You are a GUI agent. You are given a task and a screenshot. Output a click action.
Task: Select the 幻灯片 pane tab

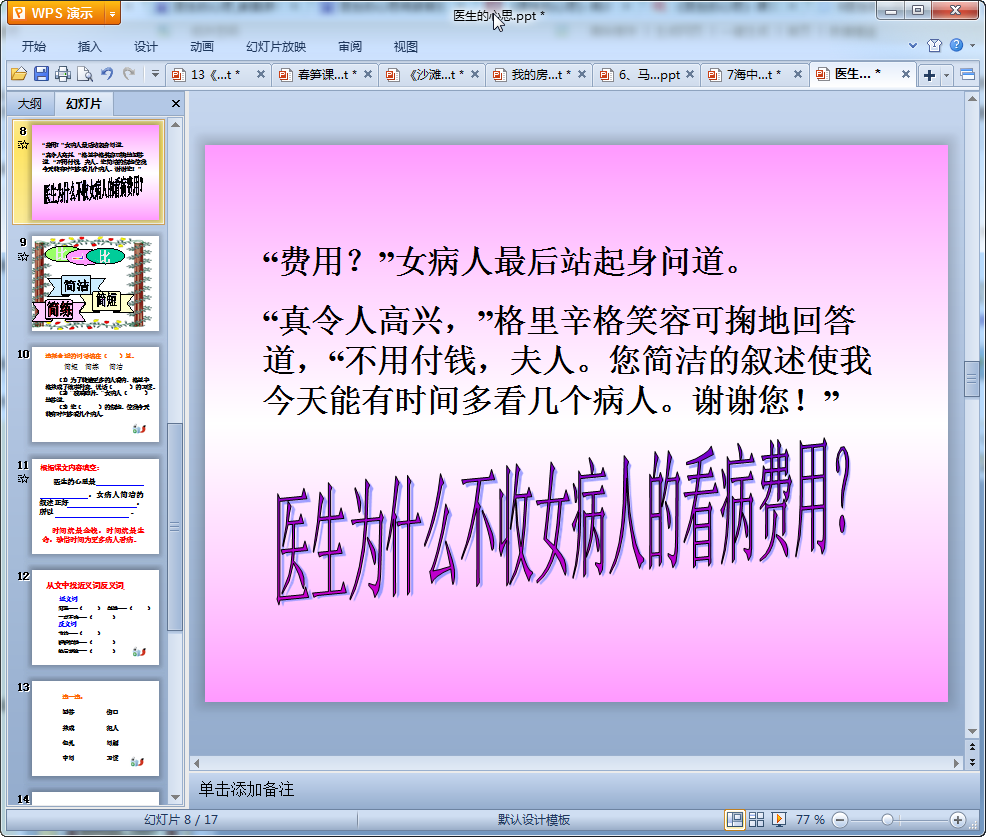click(x=84, y=104)
